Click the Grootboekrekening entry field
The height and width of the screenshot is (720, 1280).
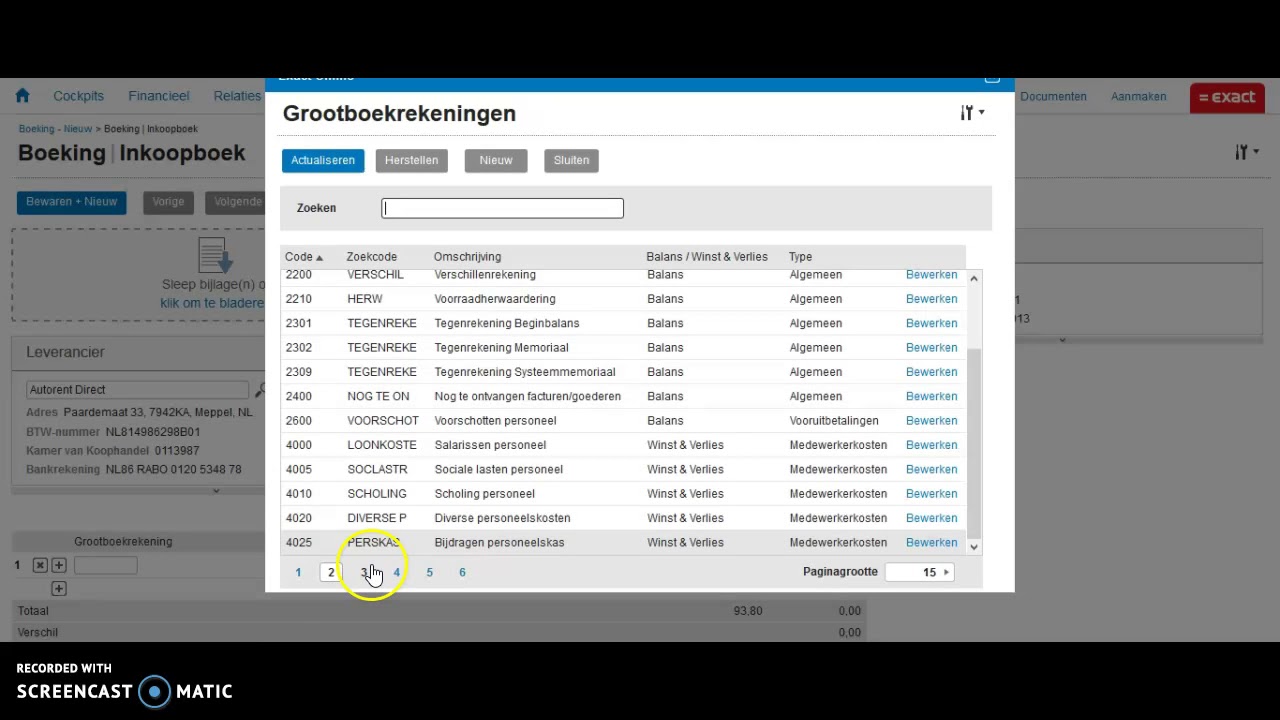[105, 565]
